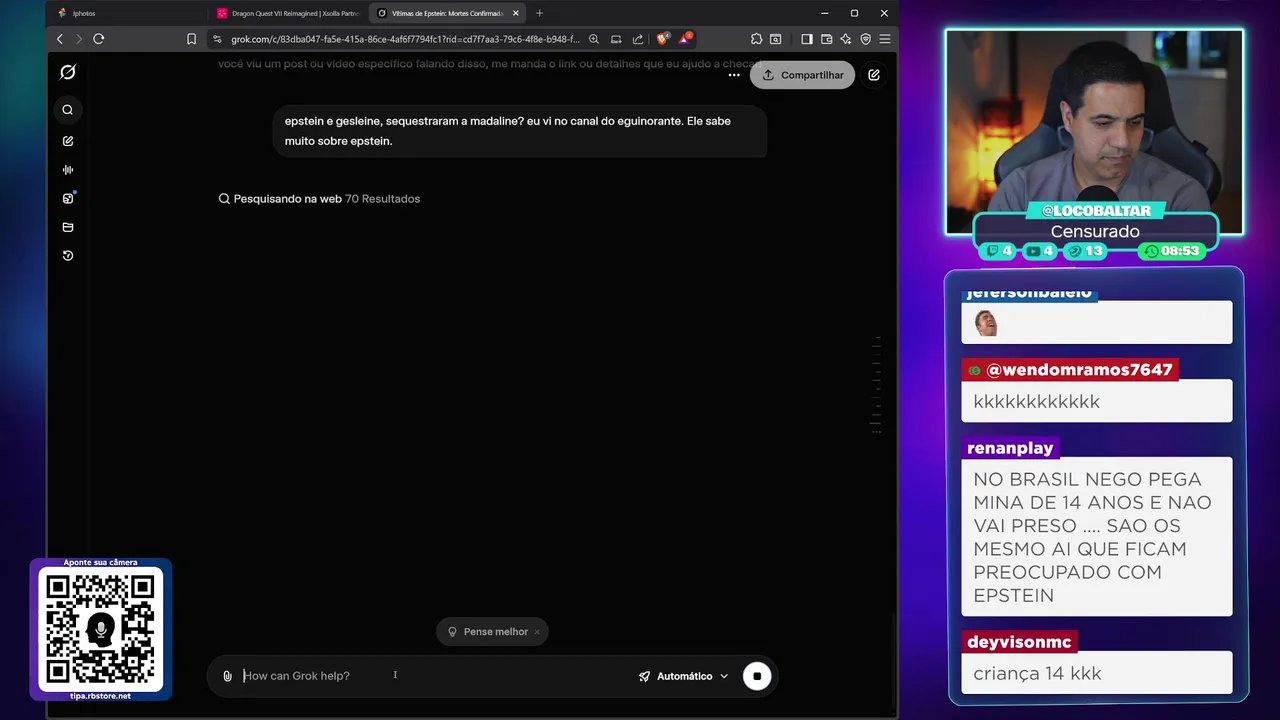Open the Automático model dropdown
1280x720 pixels.
pos(684,676)
